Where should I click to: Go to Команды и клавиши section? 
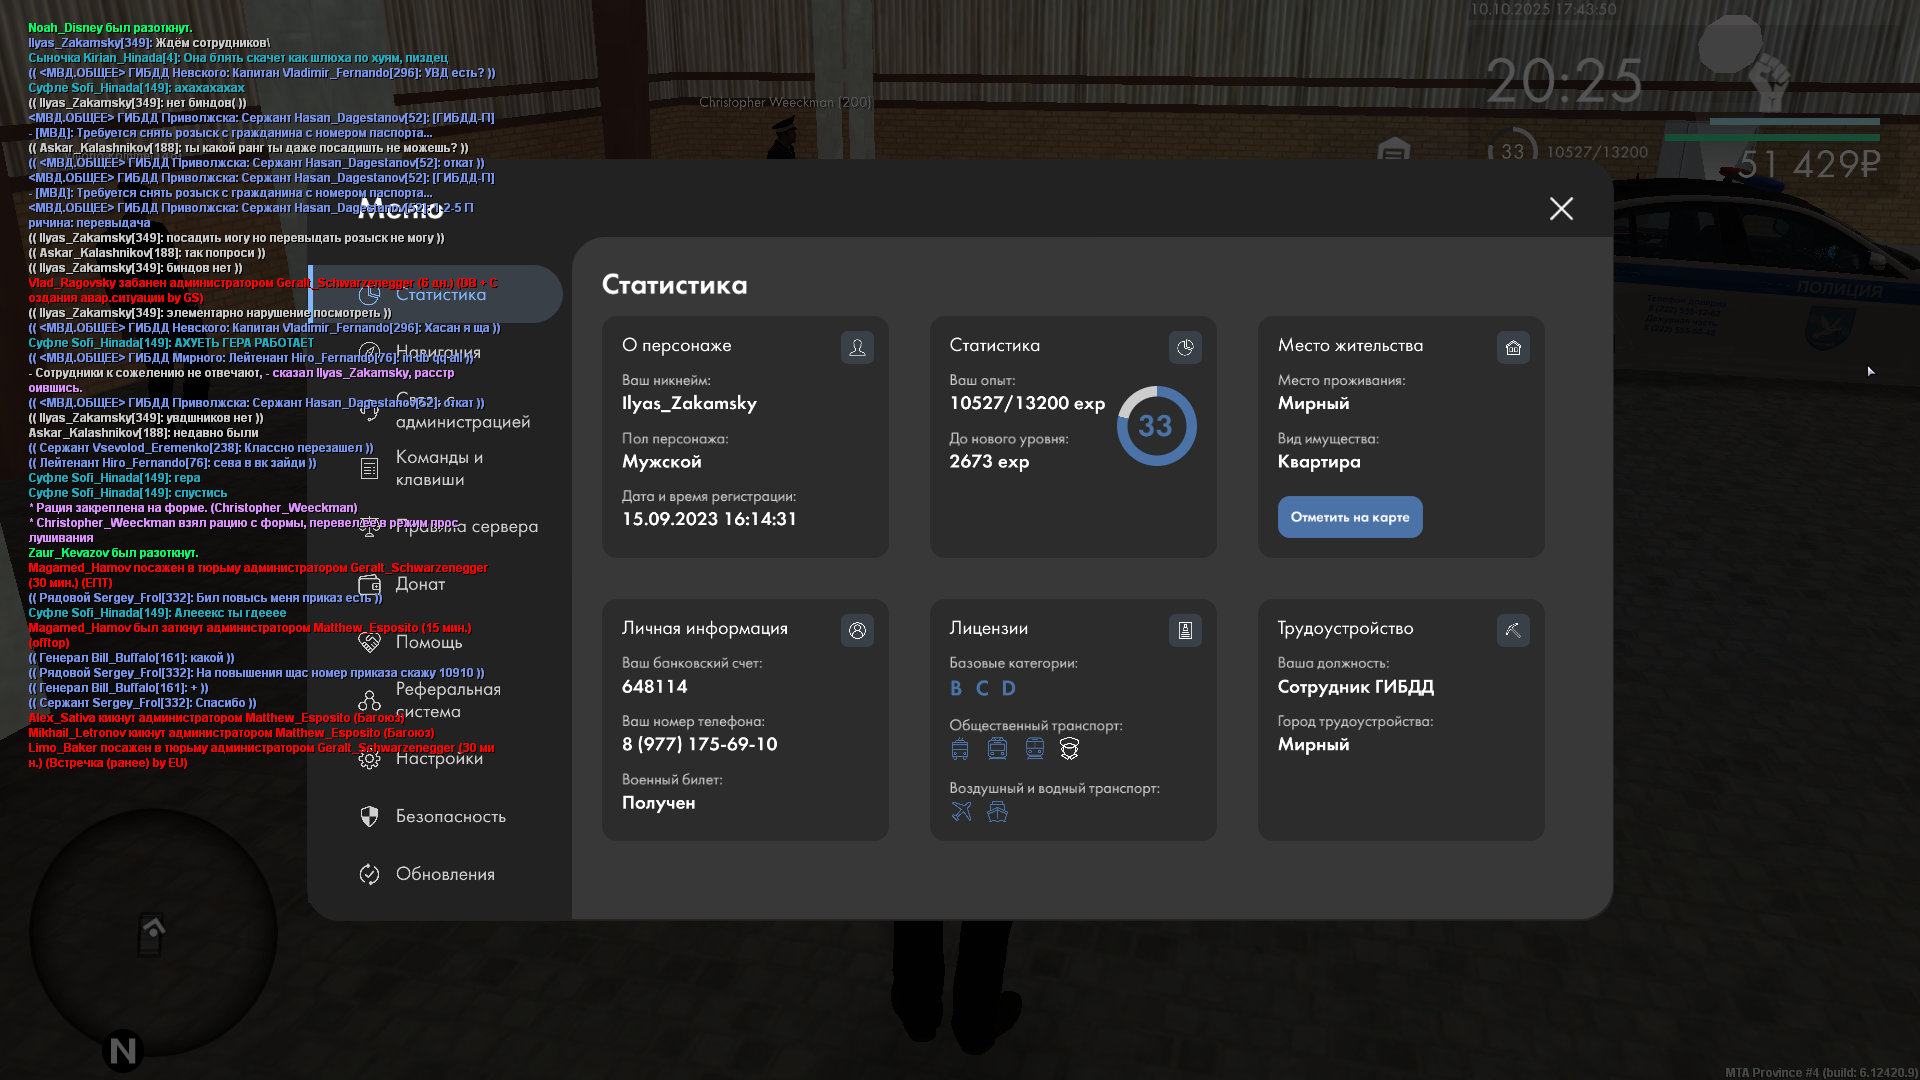[438, 468]
